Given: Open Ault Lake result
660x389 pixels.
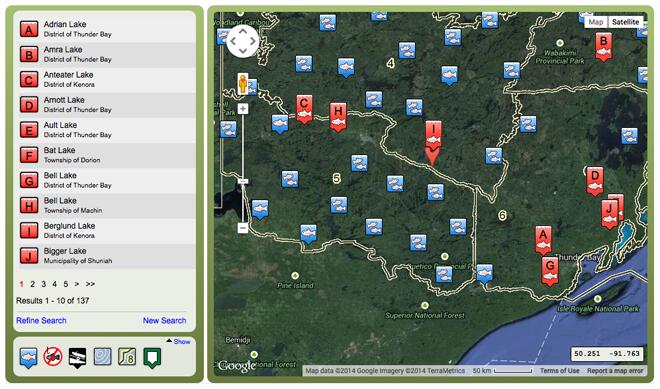Looking at the screenshot, I should 107,130.
